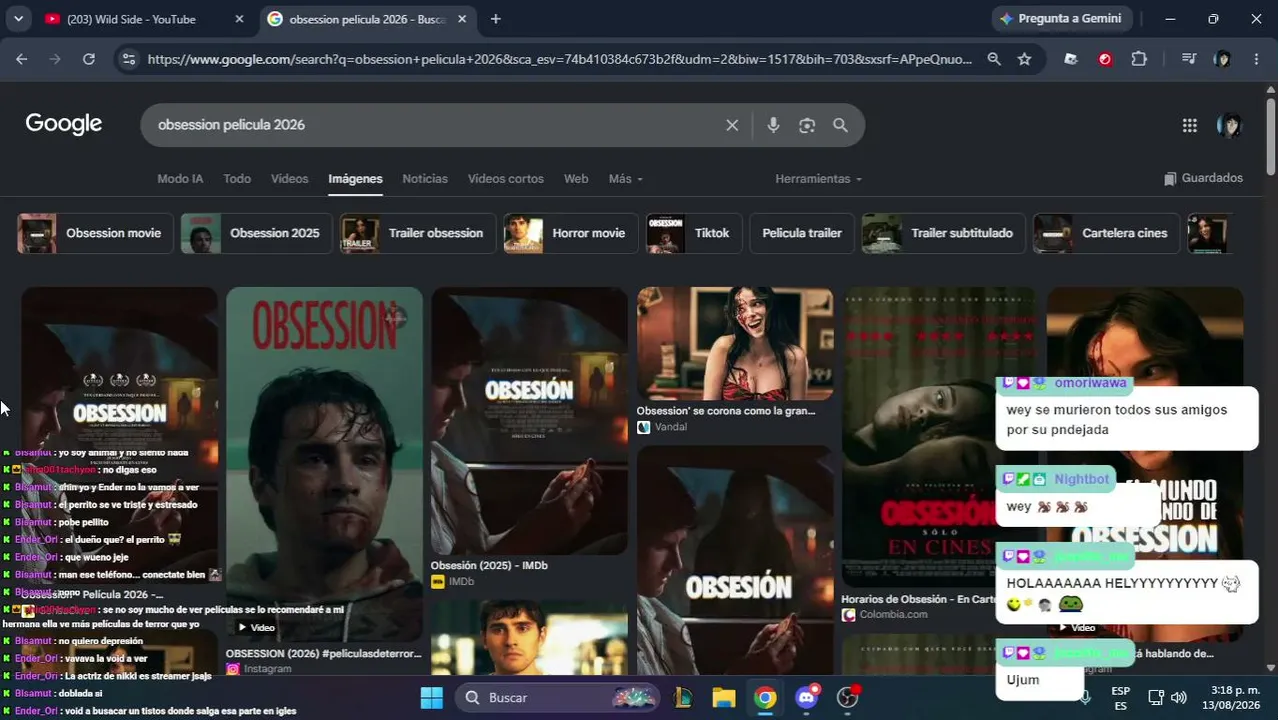Screen dimensions: 1278x720
Task: Switch to the Videos cortos tab
Action: tap(506, 179)
